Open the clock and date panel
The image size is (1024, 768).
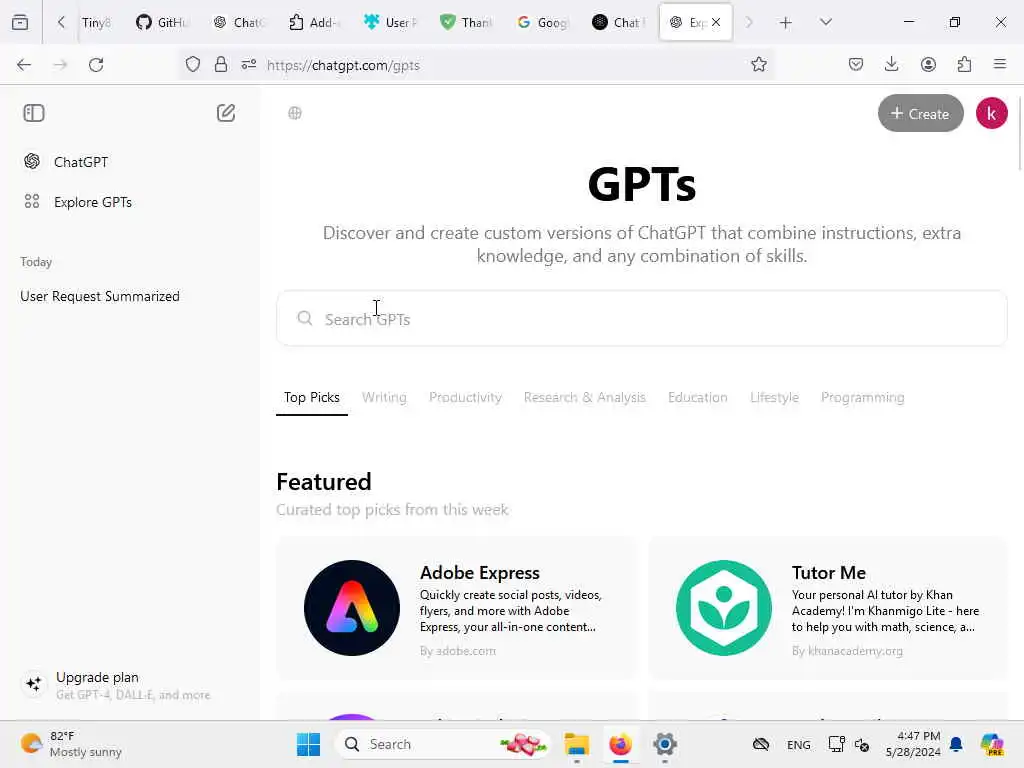tap(913, 744)
